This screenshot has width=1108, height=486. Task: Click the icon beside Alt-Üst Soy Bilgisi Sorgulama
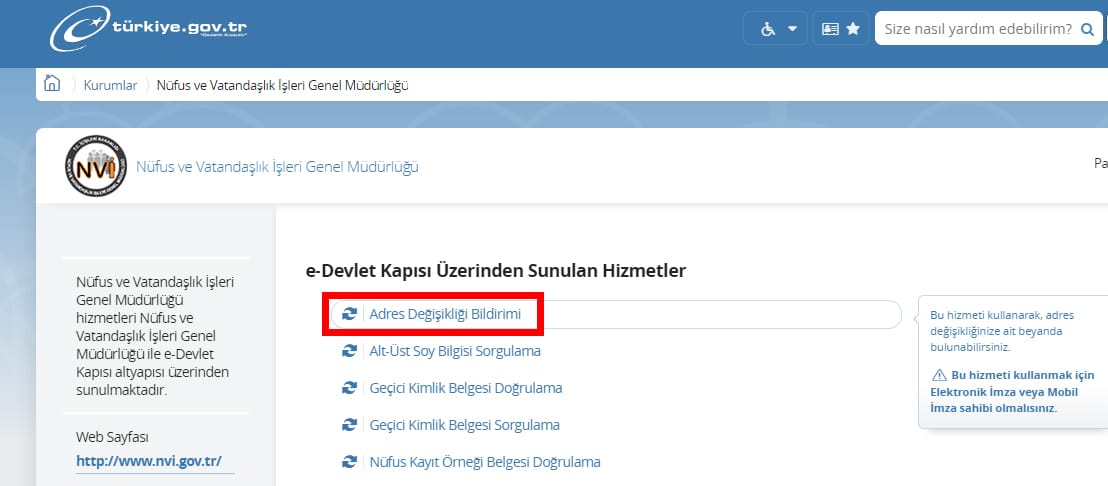pos(349,351)
